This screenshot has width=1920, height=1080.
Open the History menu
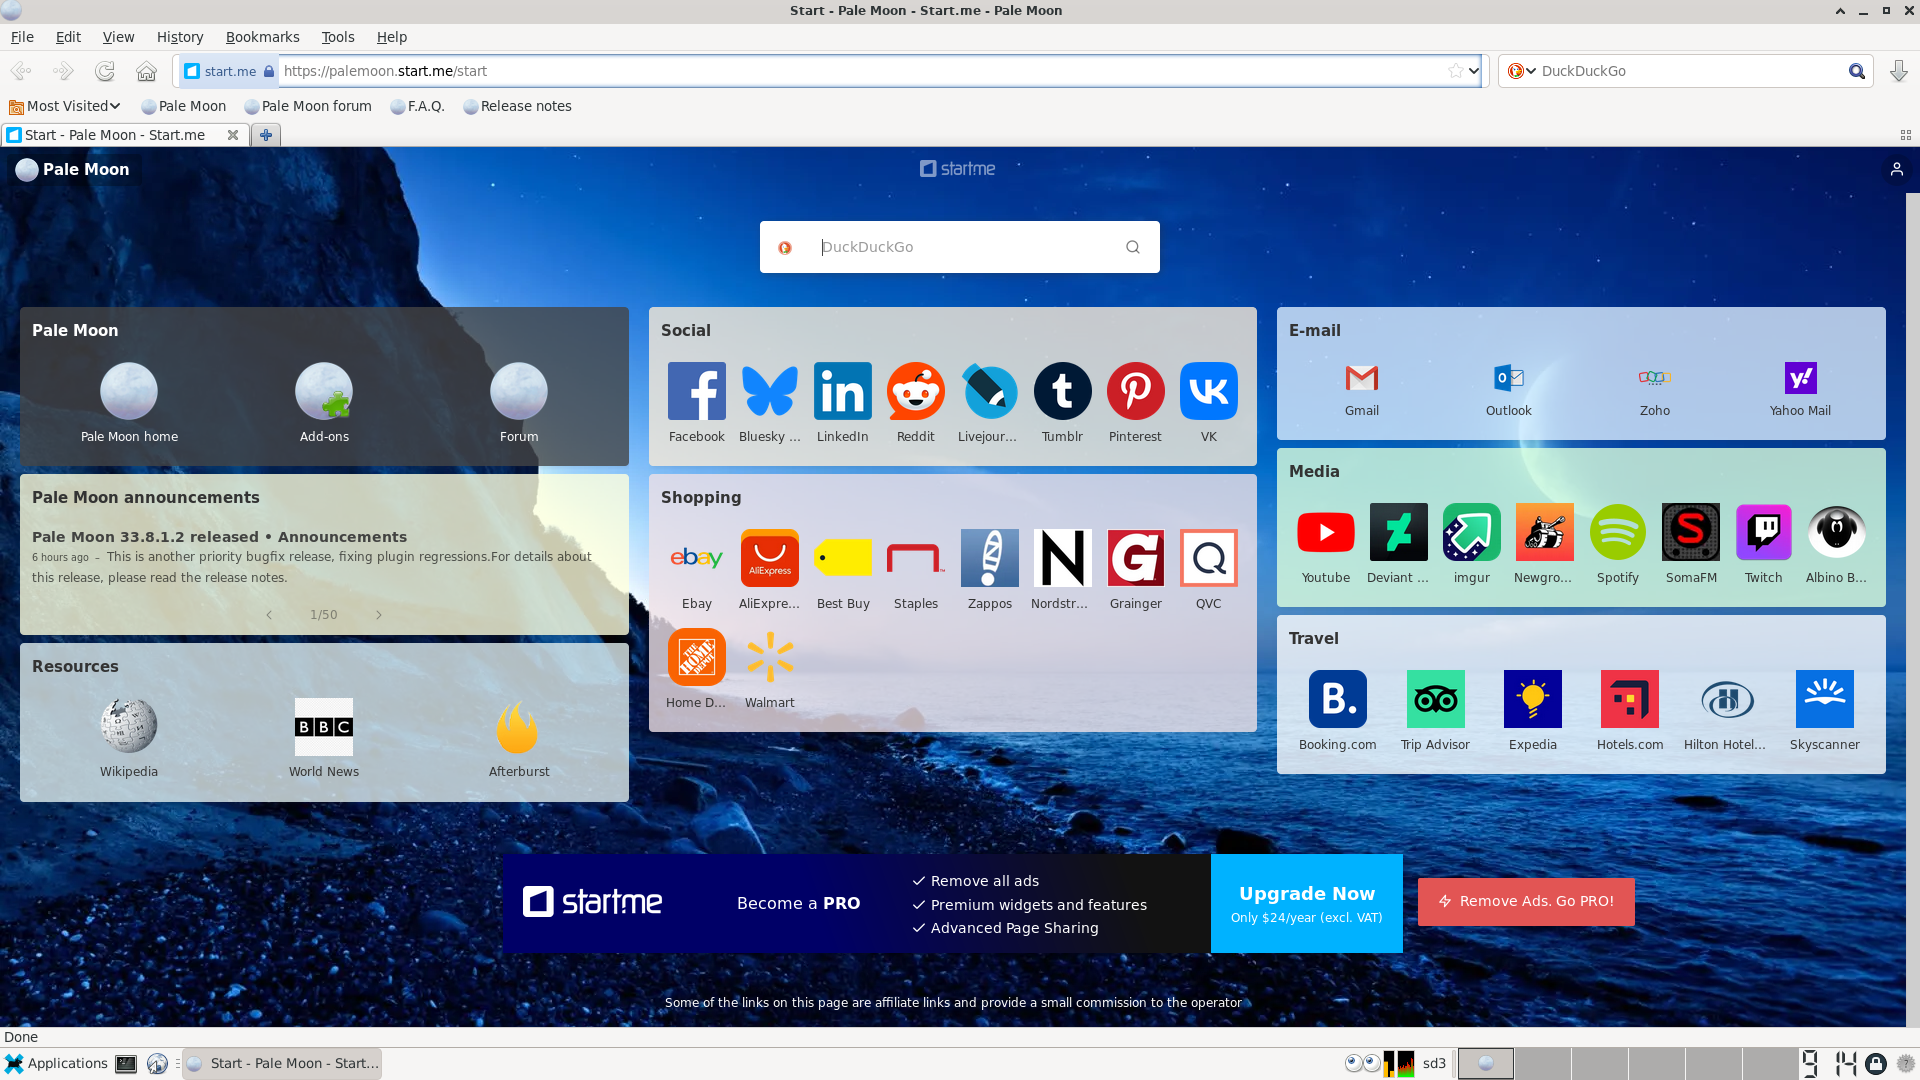(x=180, y=37)
